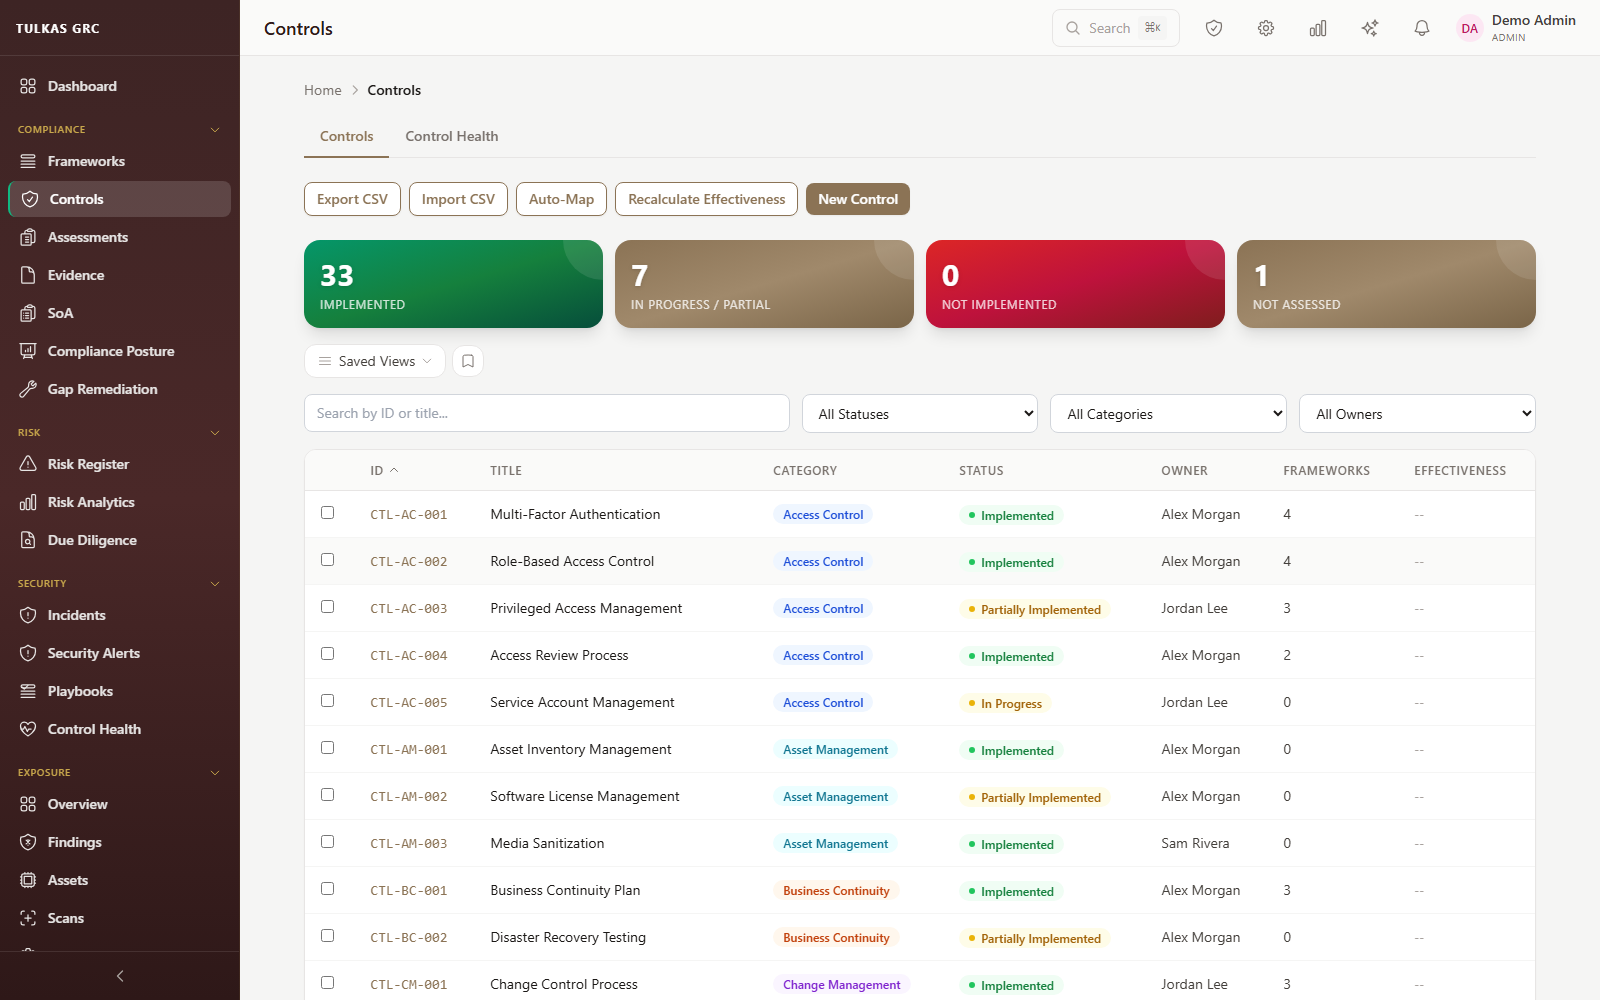Select checkbox for Role-Based Access Control
This screenshot has height=1000, width=1600.
click(x=327, y=560)
